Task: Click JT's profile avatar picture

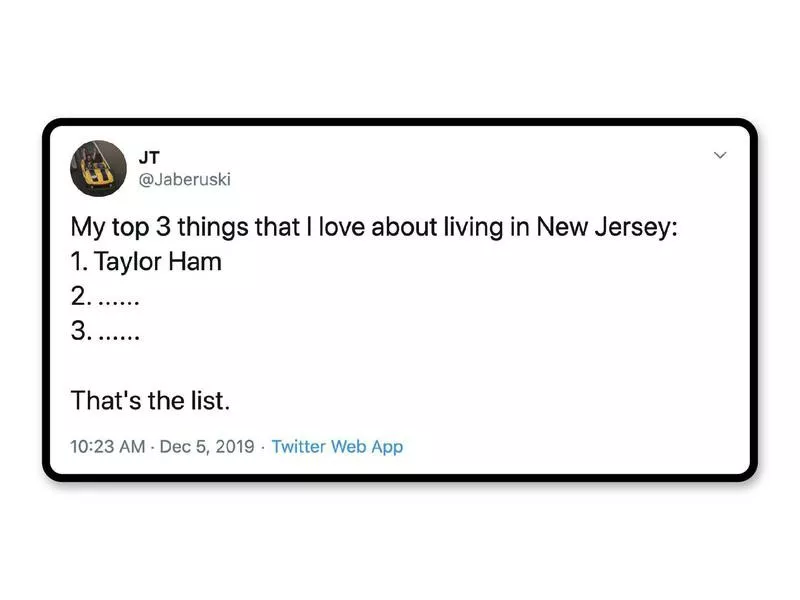Action: (x=97, y=167)
